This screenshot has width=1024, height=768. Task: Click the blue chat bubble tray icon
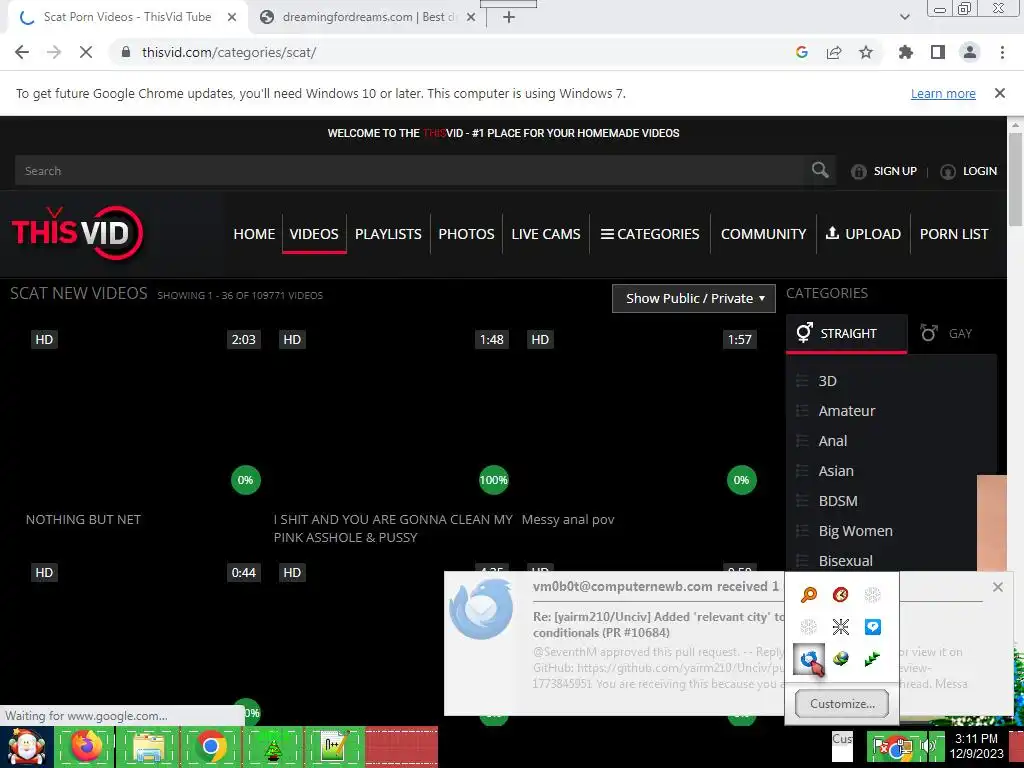coord(872,627)
